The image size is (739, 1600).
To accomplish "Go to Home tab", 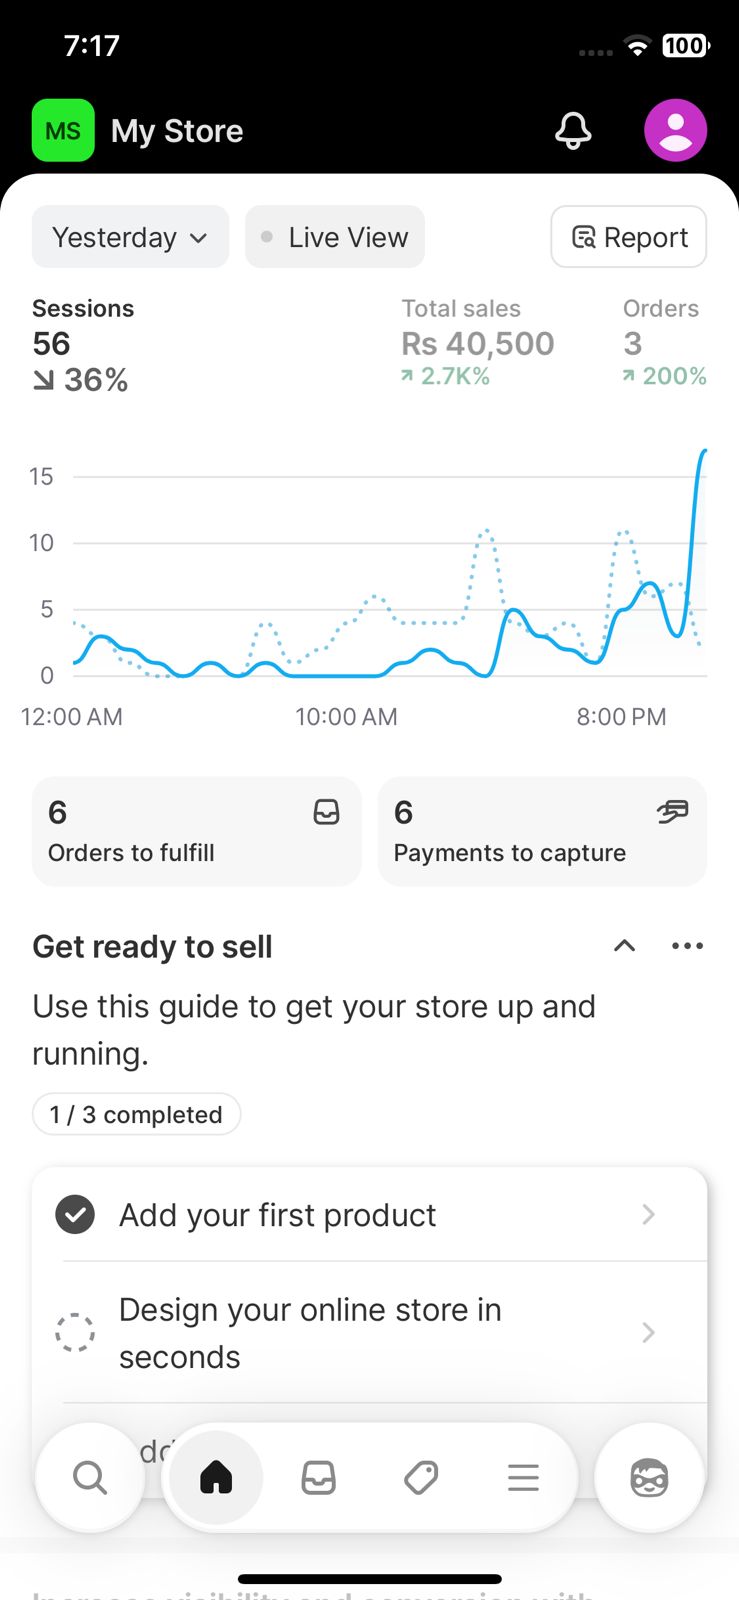I will point(216,1477).
